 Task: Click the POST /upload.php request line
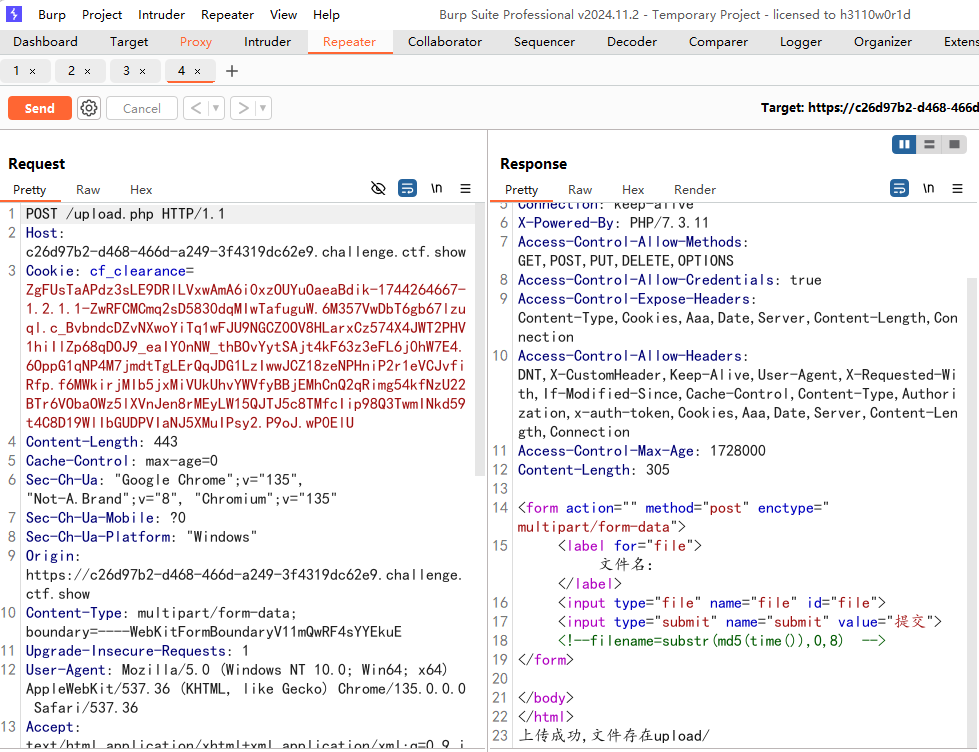tap(126, 214)
